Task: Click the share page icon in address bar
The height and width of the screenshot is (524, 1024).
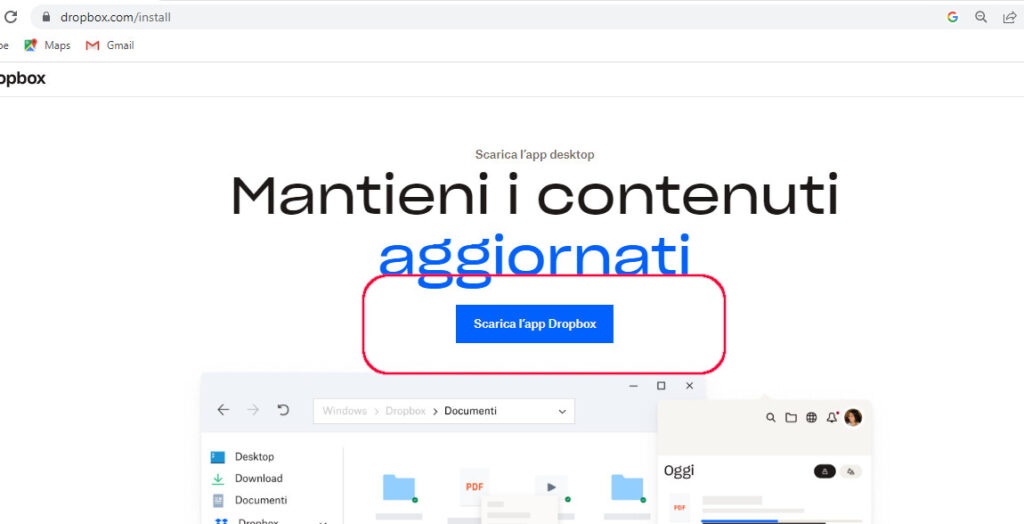Action: pos(1010,17)
